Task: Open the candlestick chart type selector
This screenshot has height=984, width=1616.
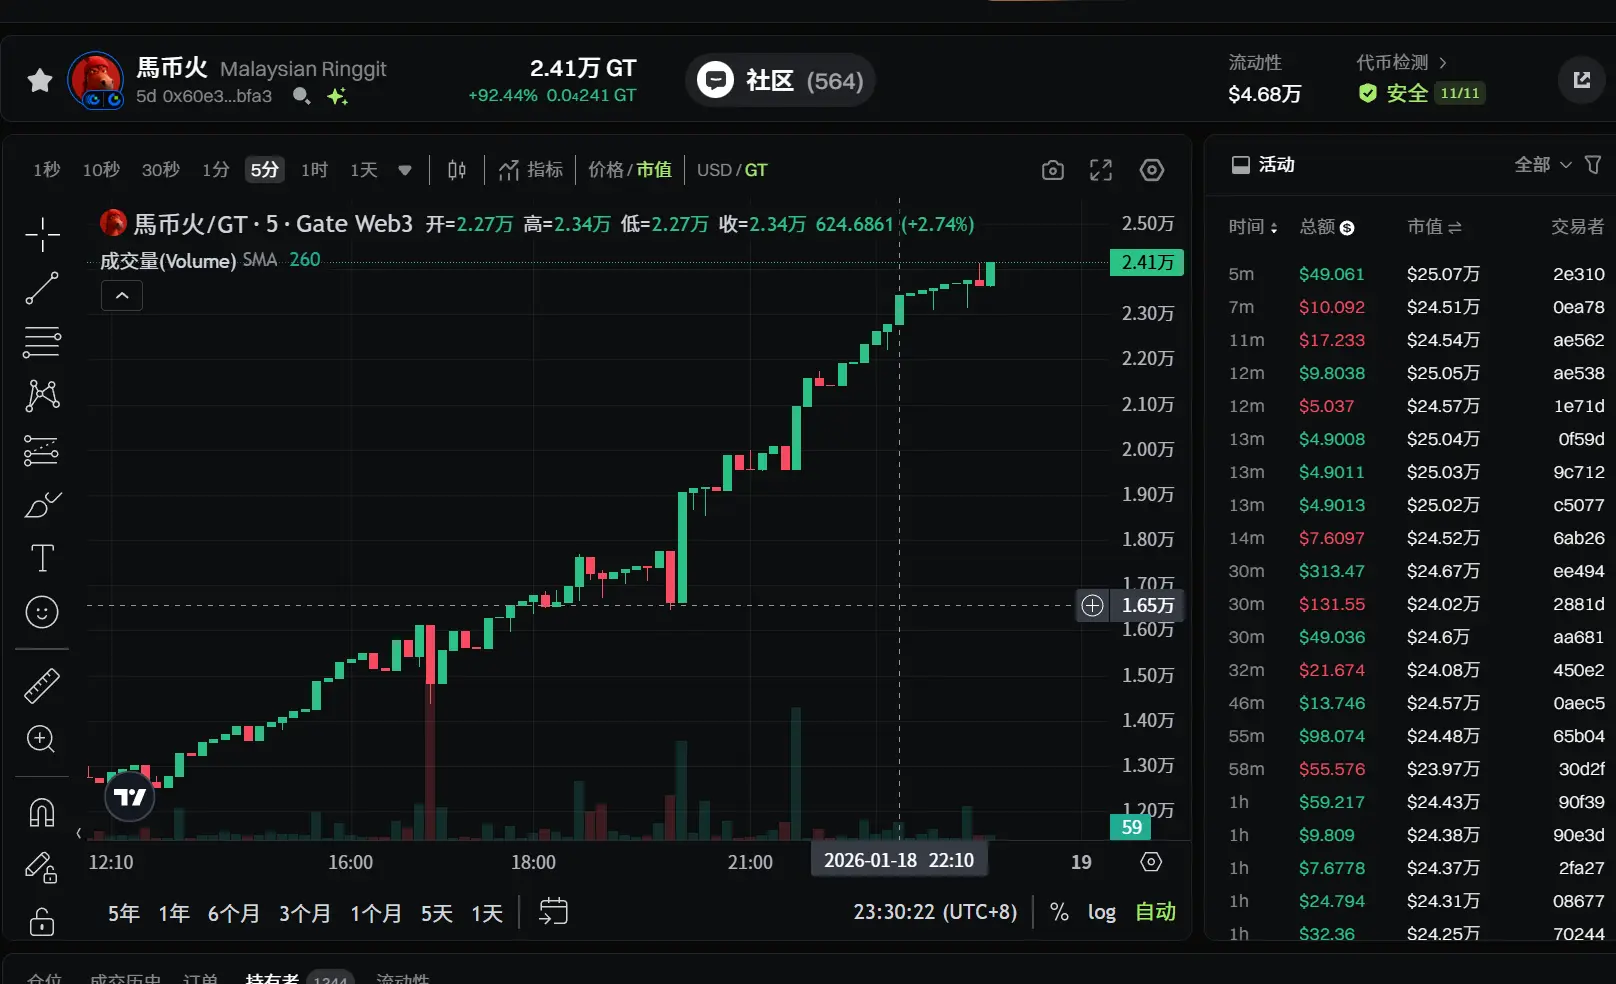Action: tap(457, 170)
